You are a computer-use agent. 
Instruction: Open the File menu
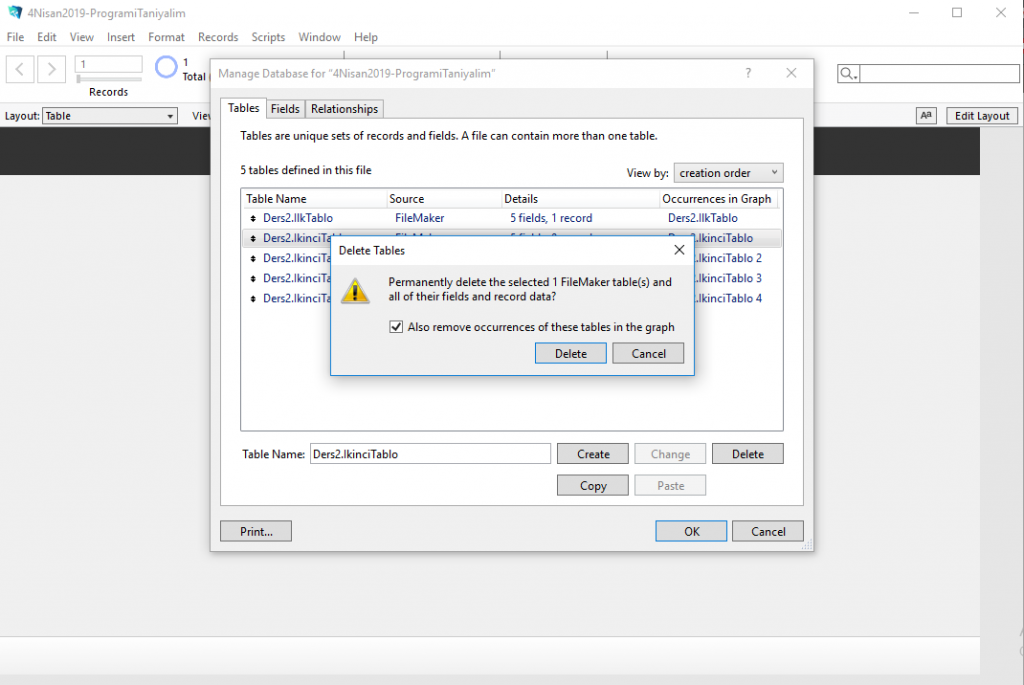tap(15, 37)
